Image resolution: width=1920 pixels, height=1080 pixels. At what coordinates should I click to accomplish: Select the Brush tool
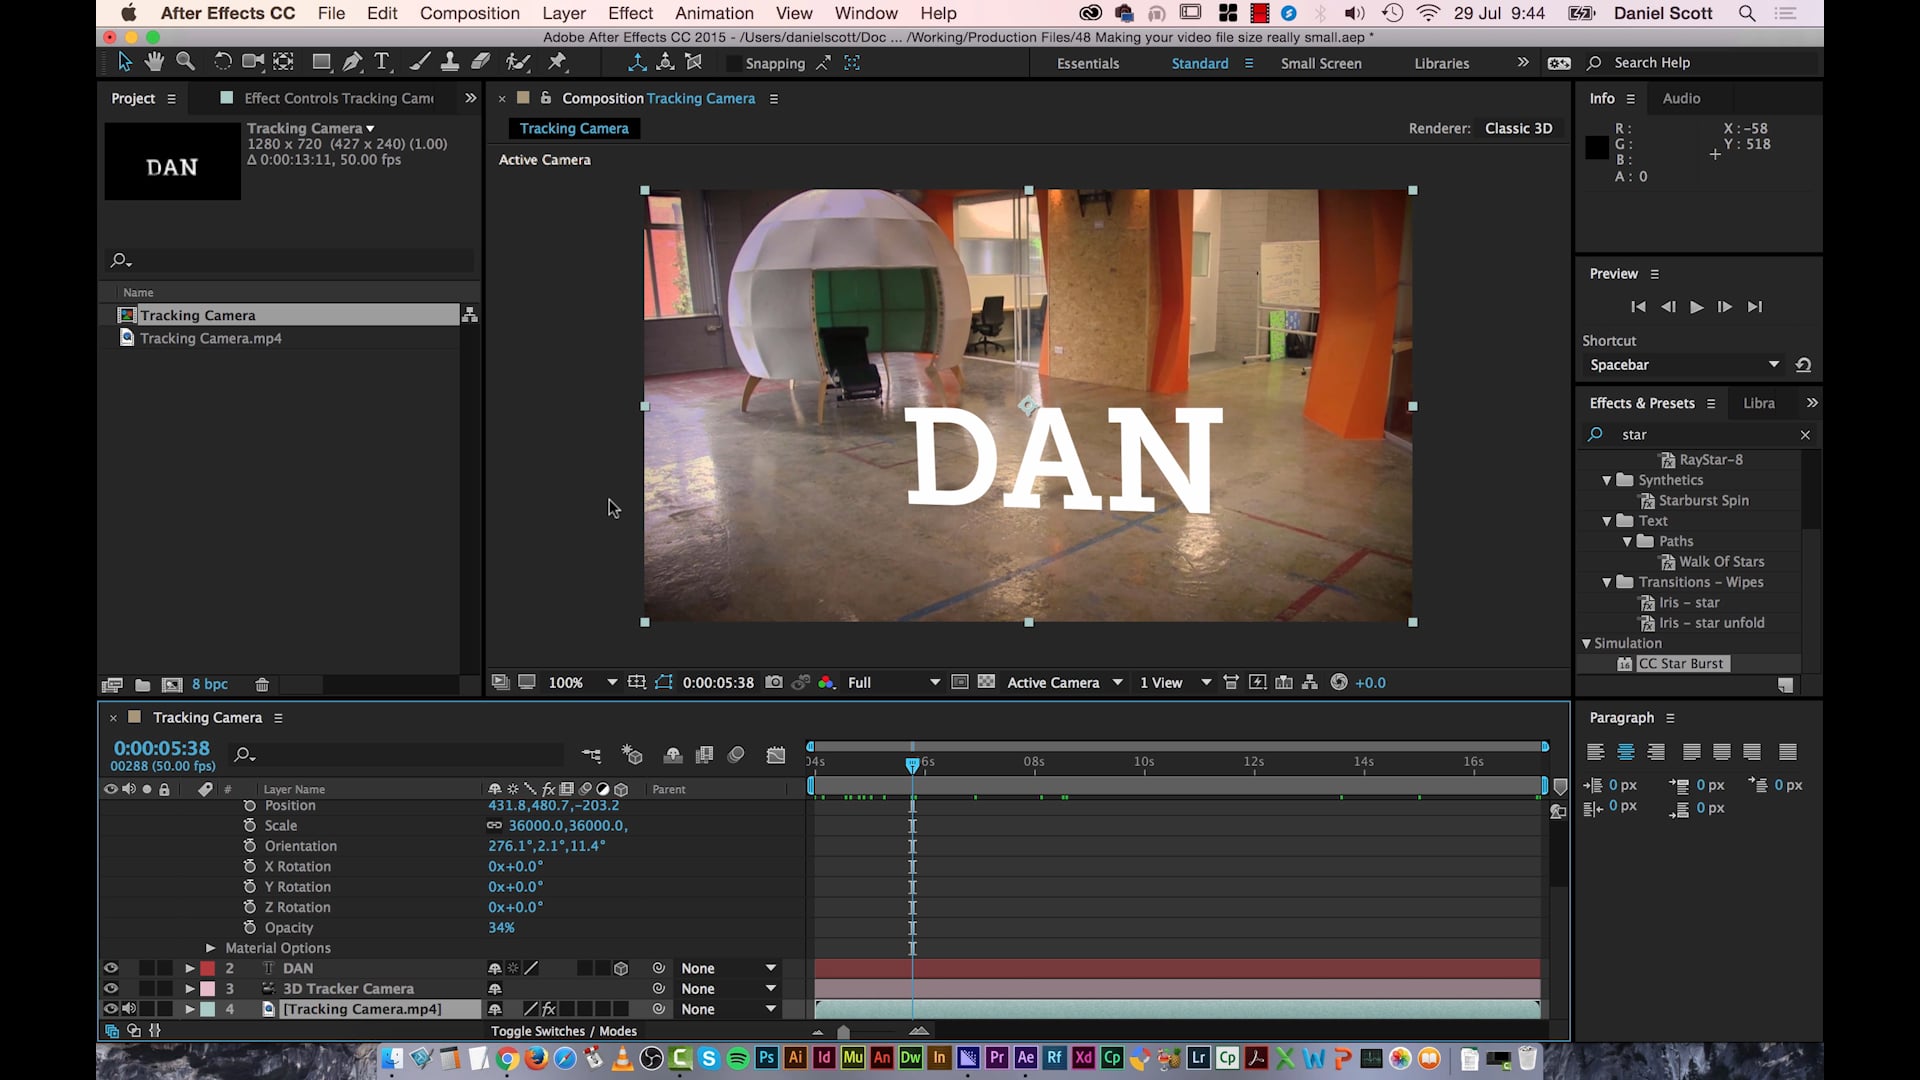420,62
